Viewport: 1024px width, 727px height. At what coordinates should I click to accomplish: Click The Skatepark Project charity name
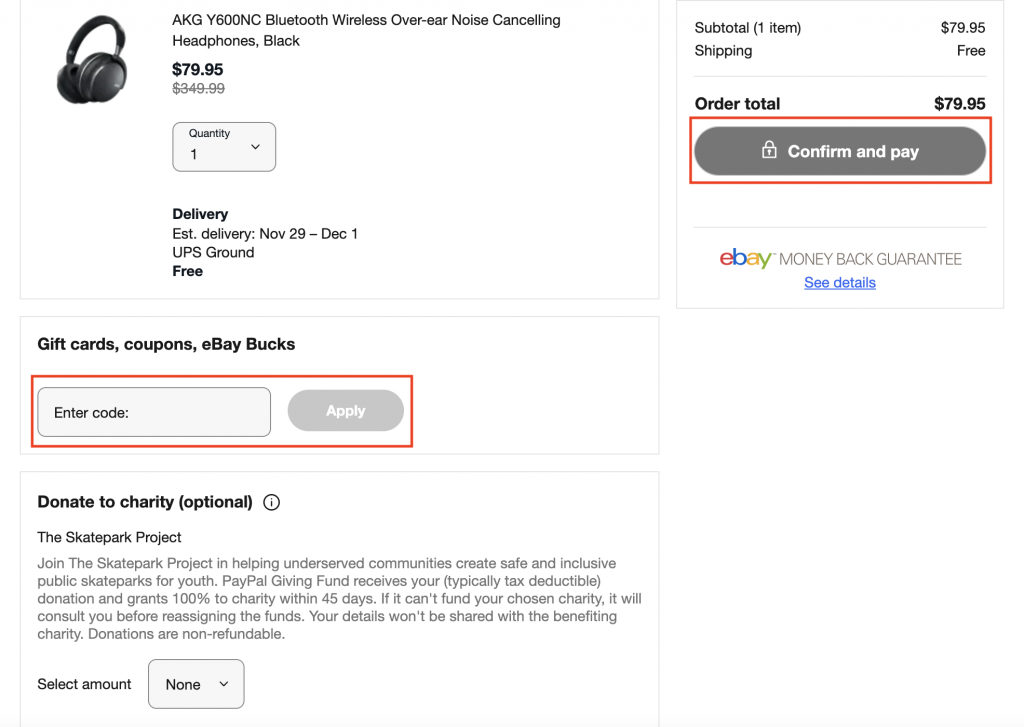pos(109,537)
